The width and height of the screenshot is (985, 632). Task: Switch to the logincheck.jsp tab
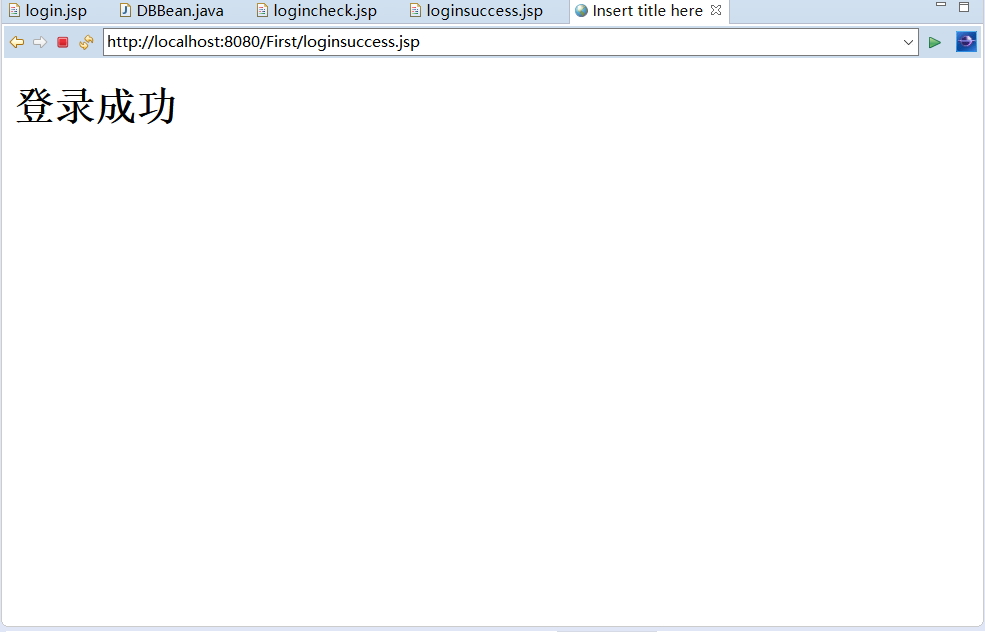tap(317, 11)
